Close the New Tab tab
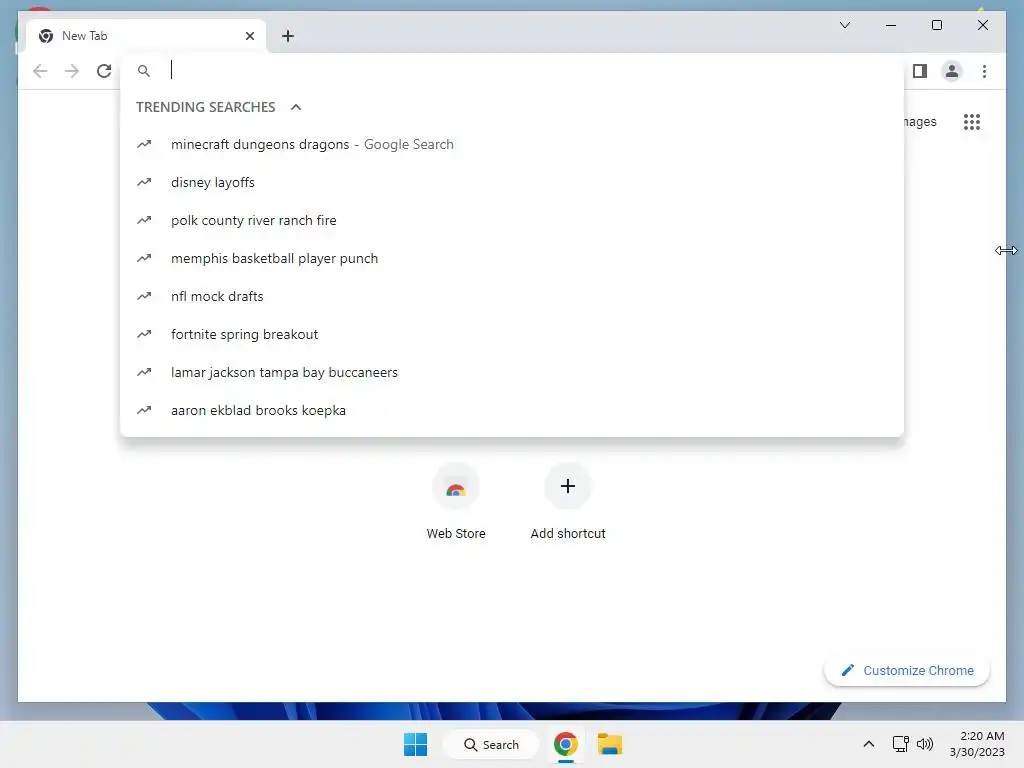 tap(249, 36)
